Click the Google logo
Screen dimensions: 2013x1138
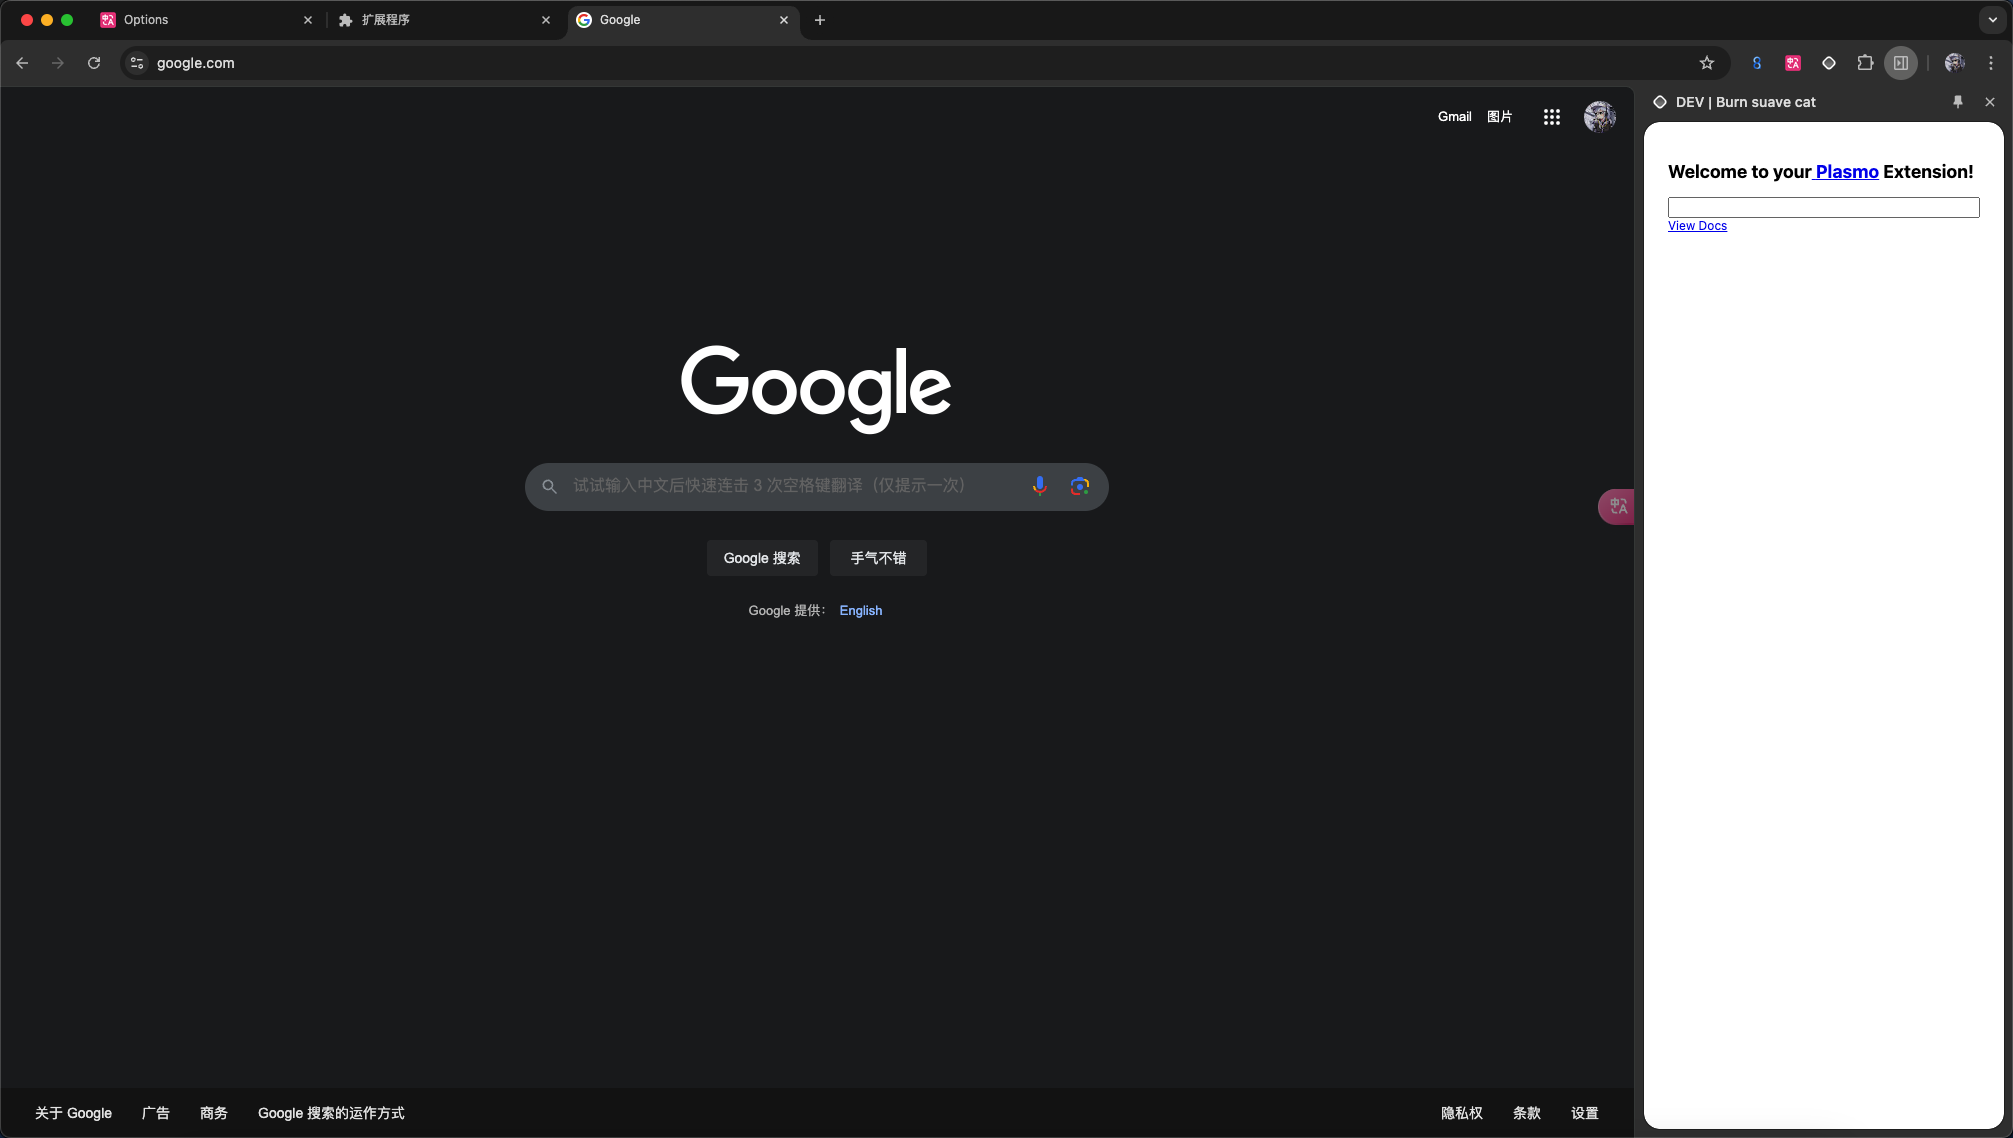[816, 388]
